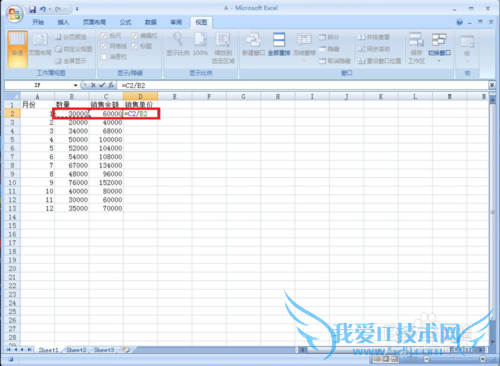This screenshot has width=500, height=366.
Task: Go to the first sheet navigation arrow
Action: tap(9, 350)
